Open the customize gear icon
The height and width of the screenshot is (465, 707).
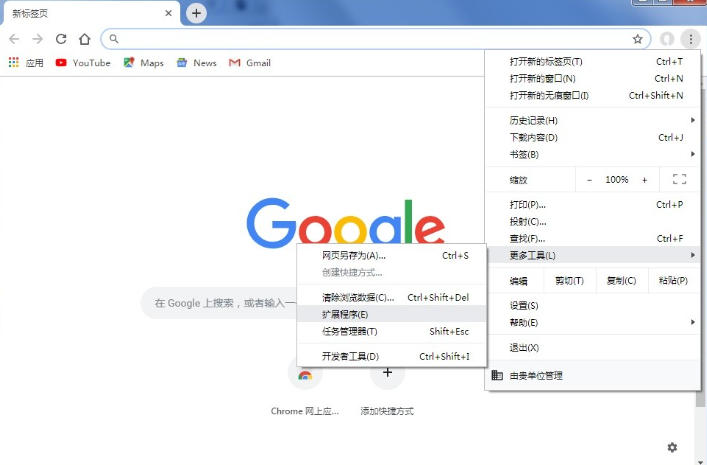672,447
